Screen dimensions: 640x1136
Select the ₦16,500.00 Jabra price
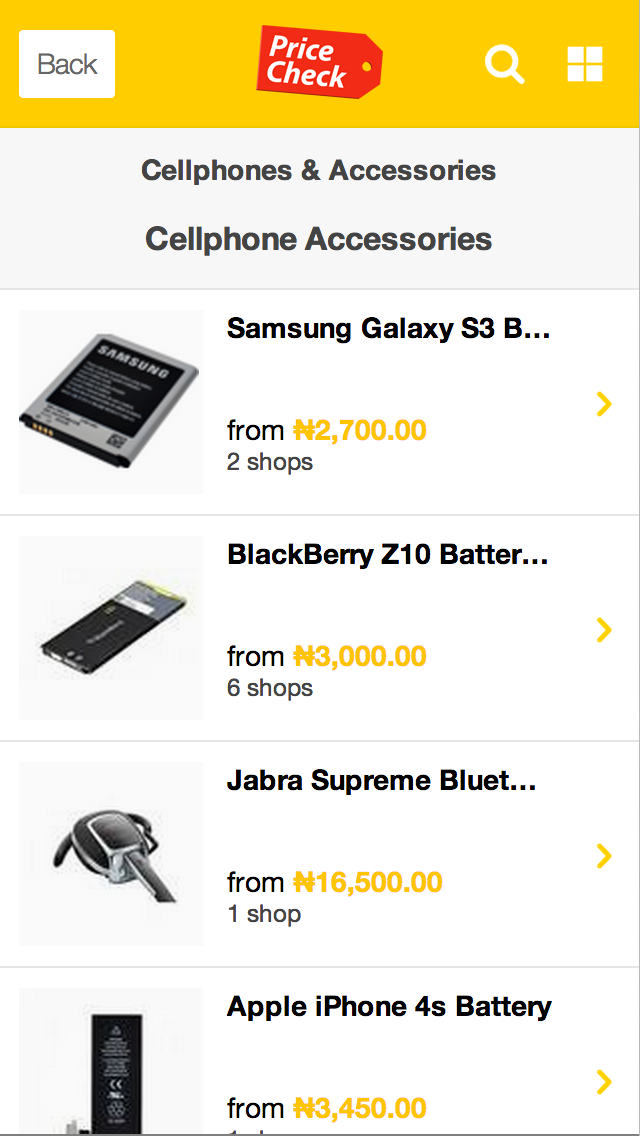coord(367,882)
